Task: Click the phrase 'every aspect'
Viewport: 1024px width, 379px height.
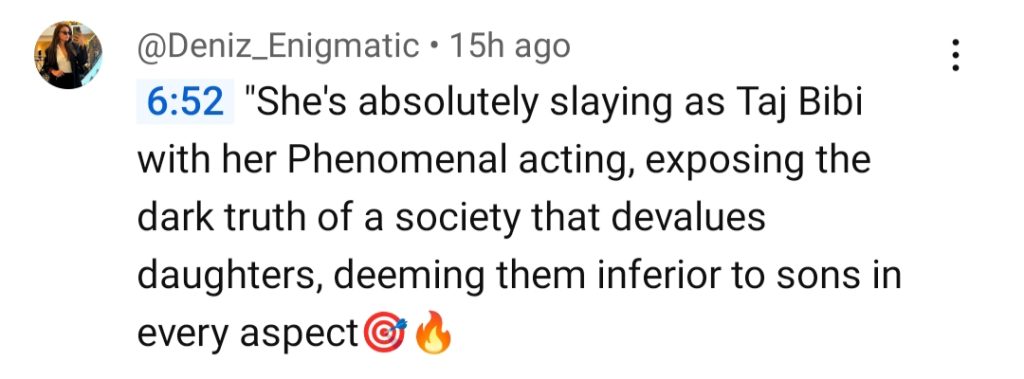Action: [x=248, y=335]
